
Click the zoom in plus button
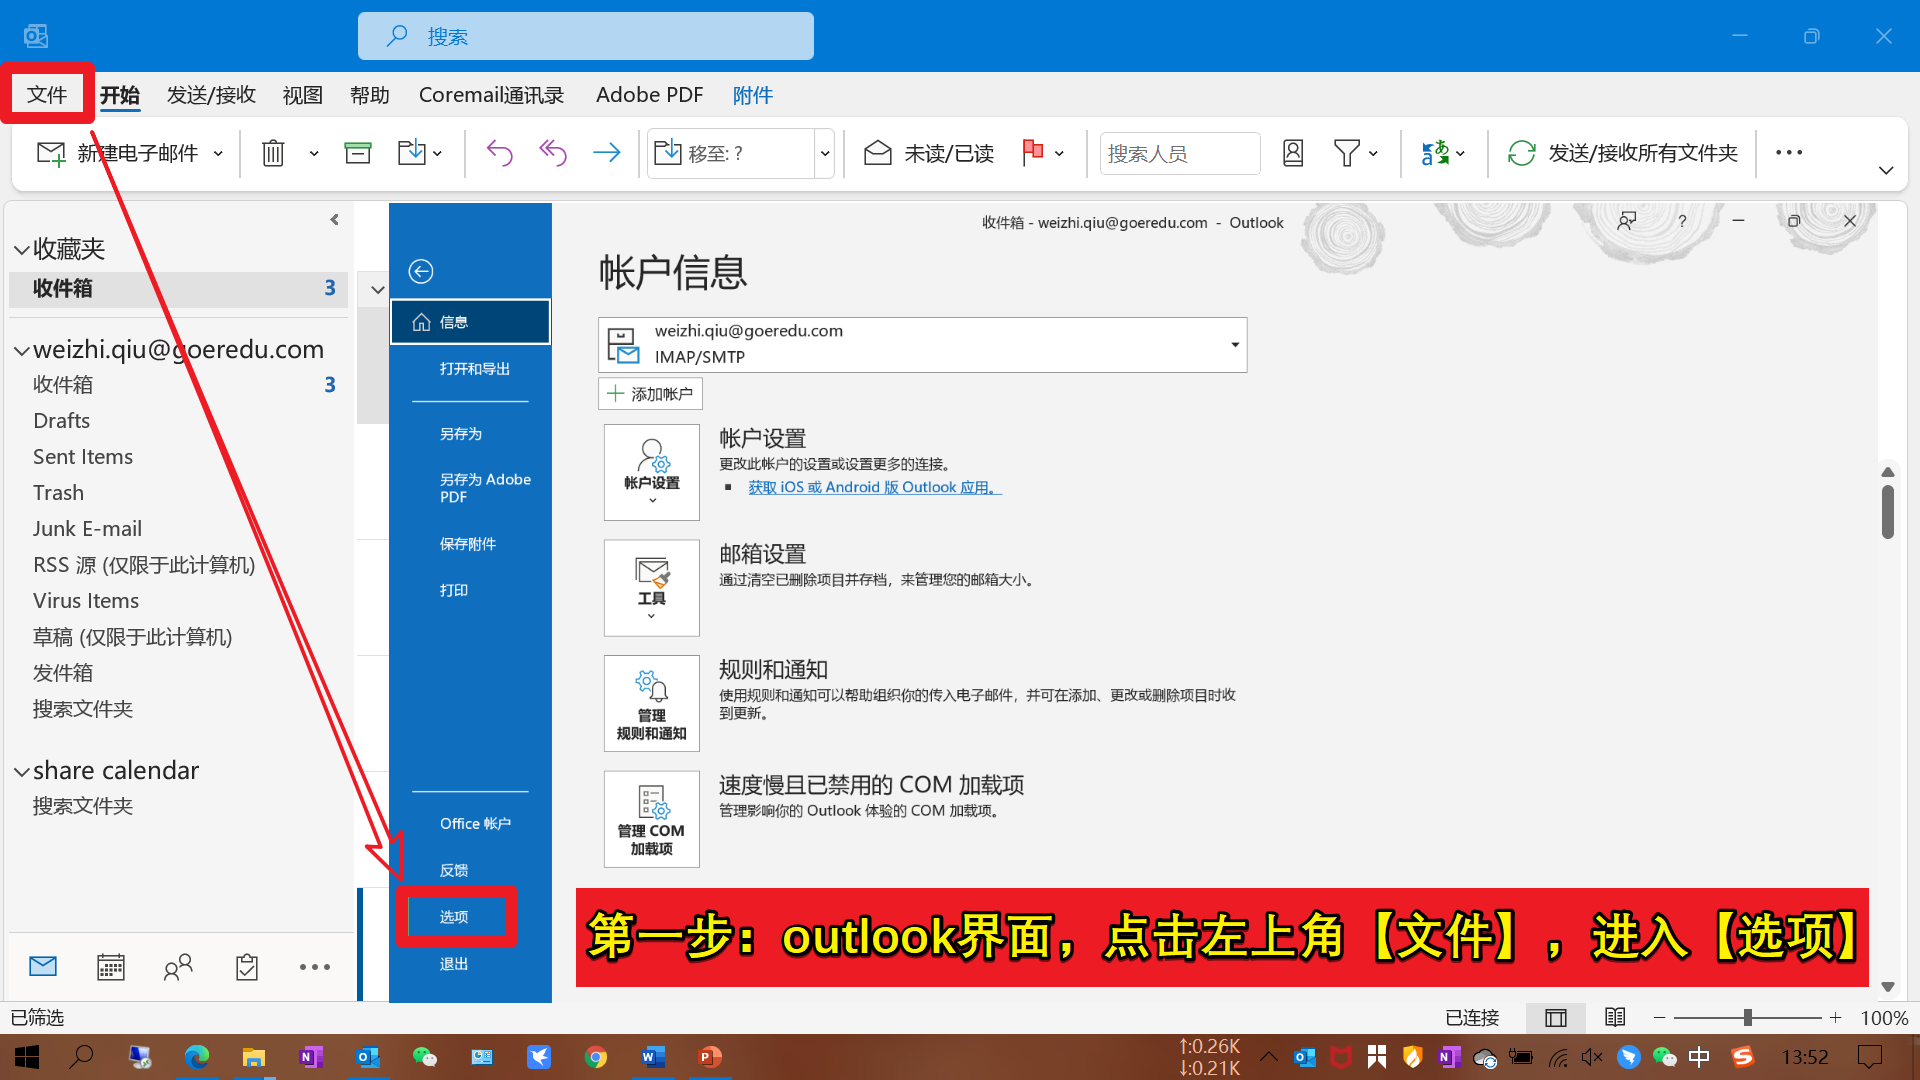click(x=1836, y=1017)
